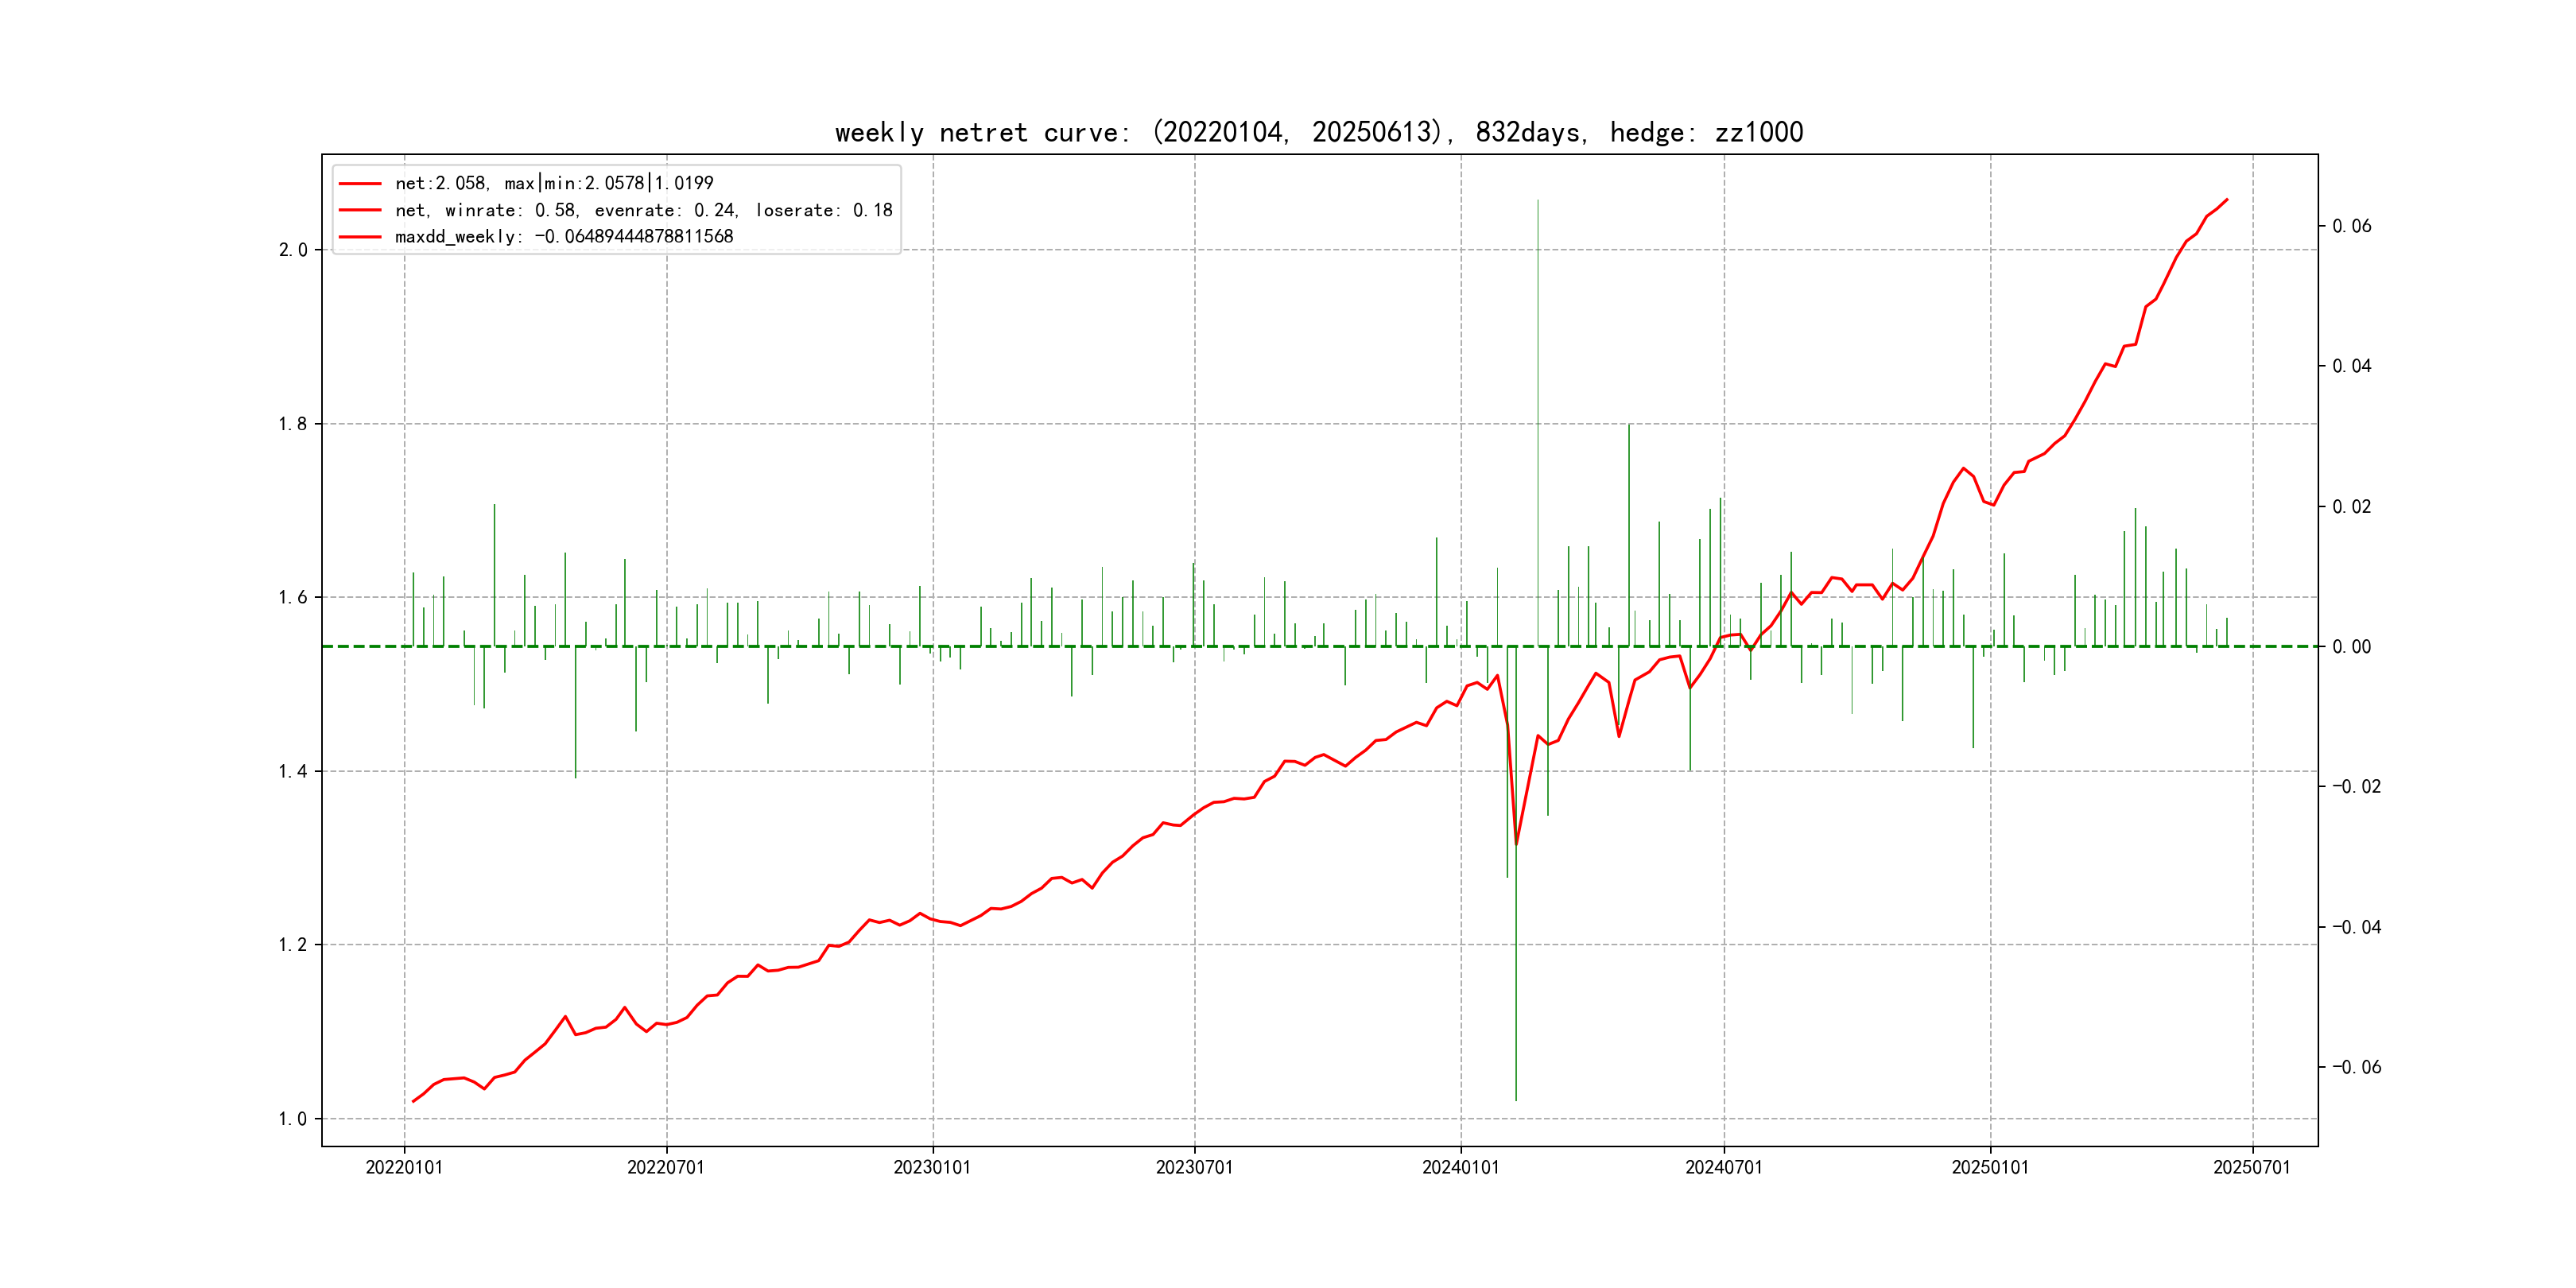The height and width of the screenshot is (1288, 2576).
Task: Click the 20240701 x-axis label
Action: pyautogui.click(x=1724, y=1168)
